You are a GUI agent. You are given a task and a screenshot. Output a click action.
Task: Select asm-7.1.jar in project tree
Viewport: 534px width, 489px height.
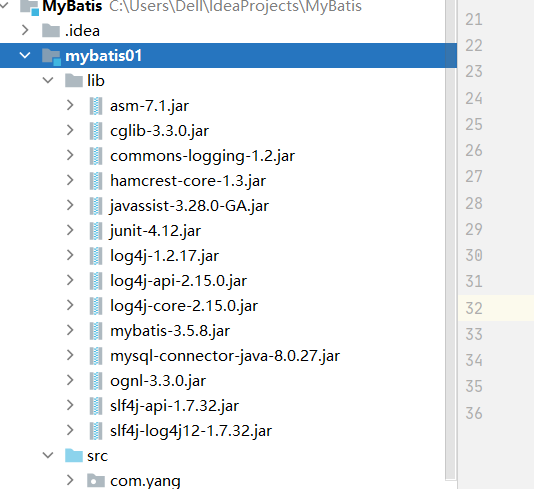click(x=149, y=106)
